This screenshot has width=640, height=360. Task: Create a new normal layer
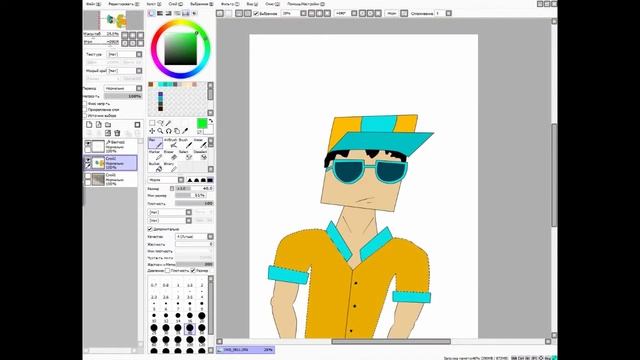click(x=89, y=124)
